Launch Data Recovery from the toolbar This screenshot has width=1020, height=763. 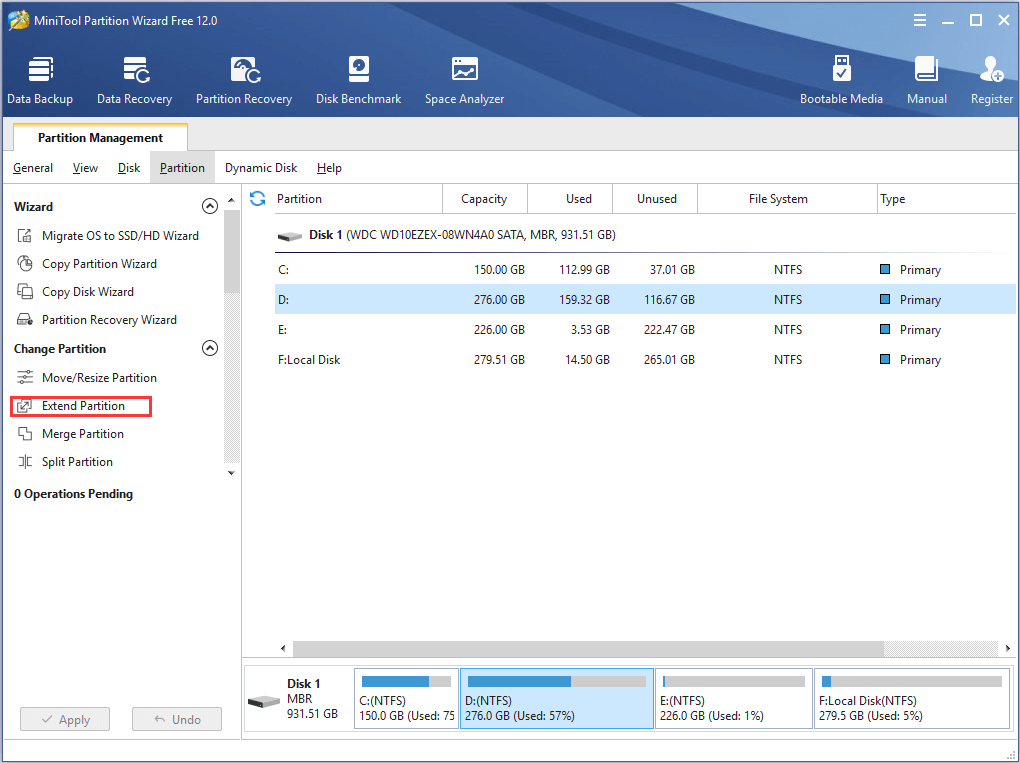point(135,80)
